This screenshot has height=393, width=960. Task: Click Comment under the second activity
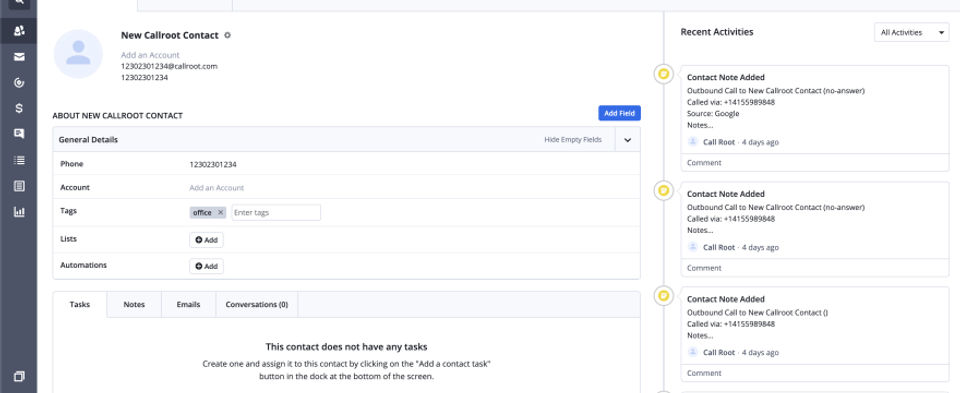click(x=704, y=268)
